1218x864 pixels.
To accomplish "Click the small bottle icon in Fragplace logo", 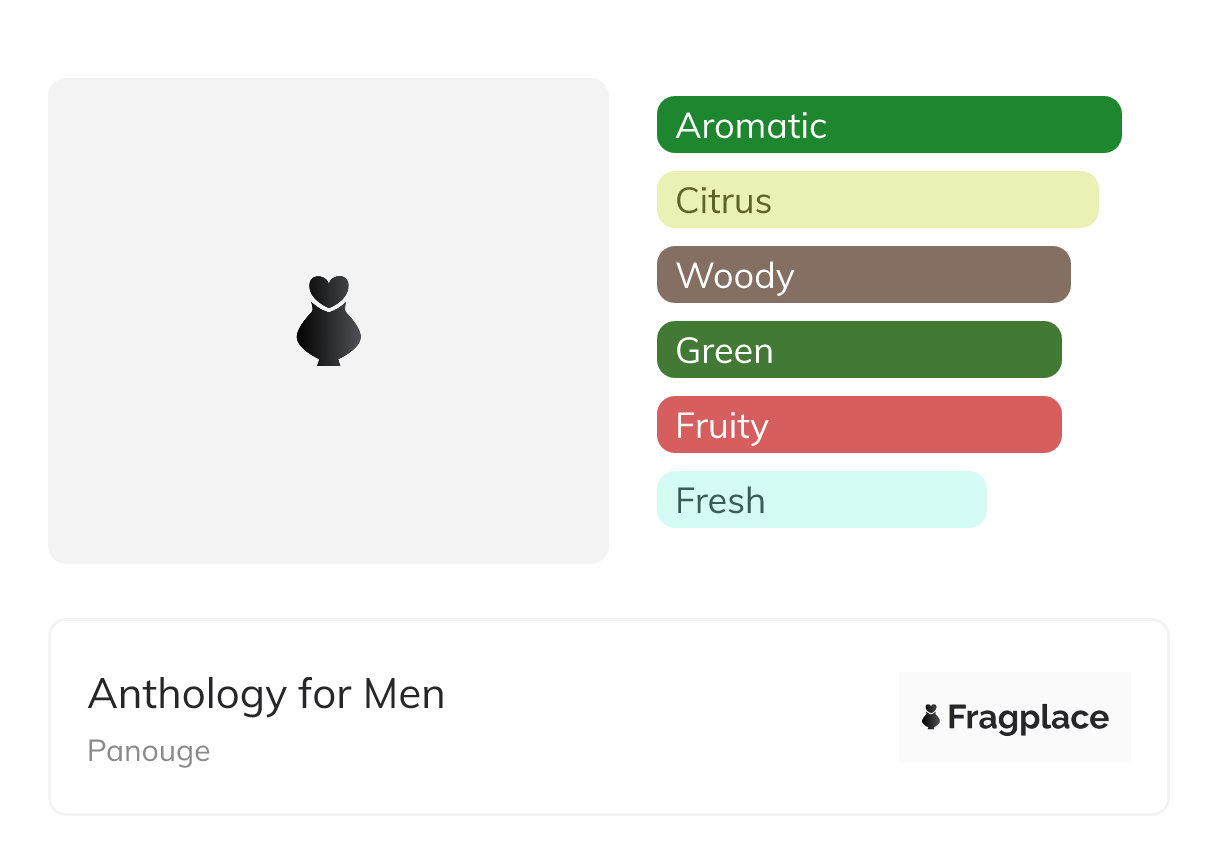I will [x=931, y=717].
